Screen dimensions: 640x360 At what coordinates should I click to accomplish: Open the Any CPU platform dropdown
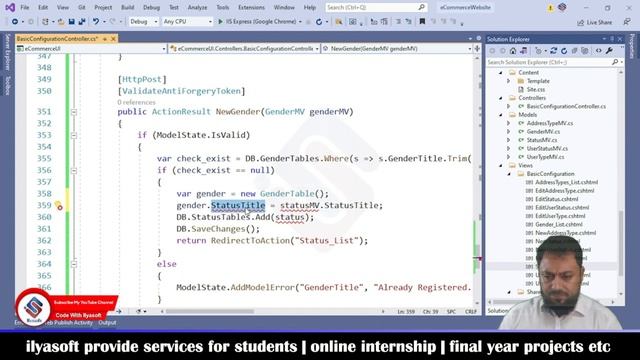[x=187, y=22]
